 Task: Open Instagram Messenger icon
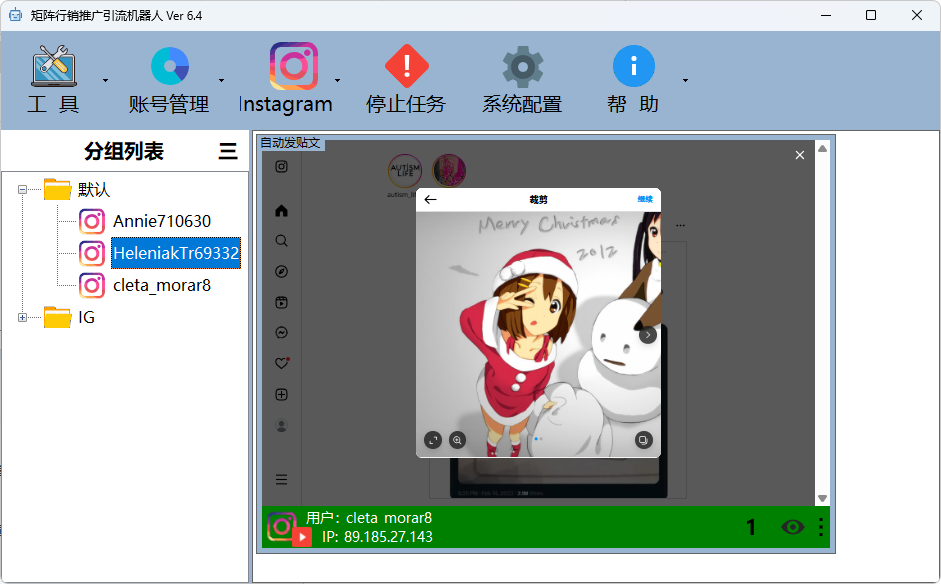(281, 333)
